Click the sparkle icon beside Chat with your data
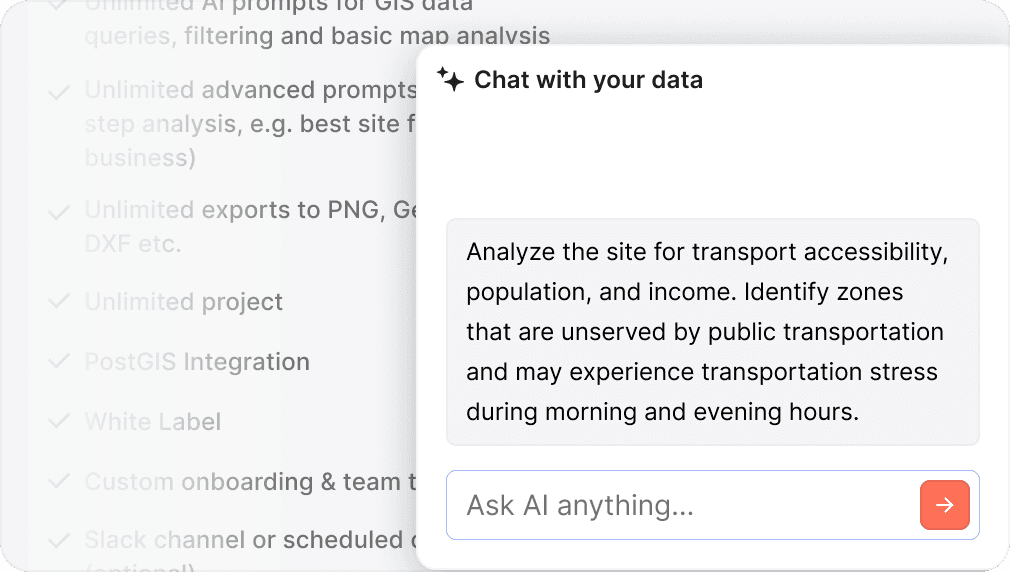 click(x=450, y=80)
